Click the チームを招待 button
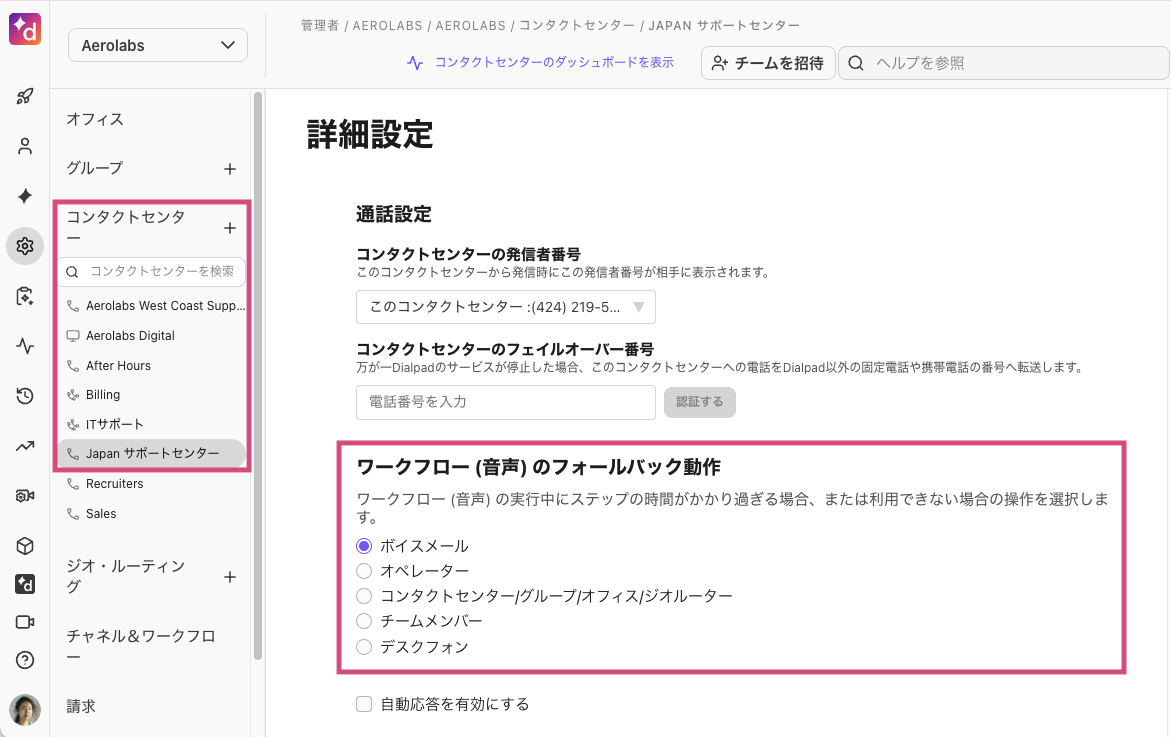 [767, 63]
